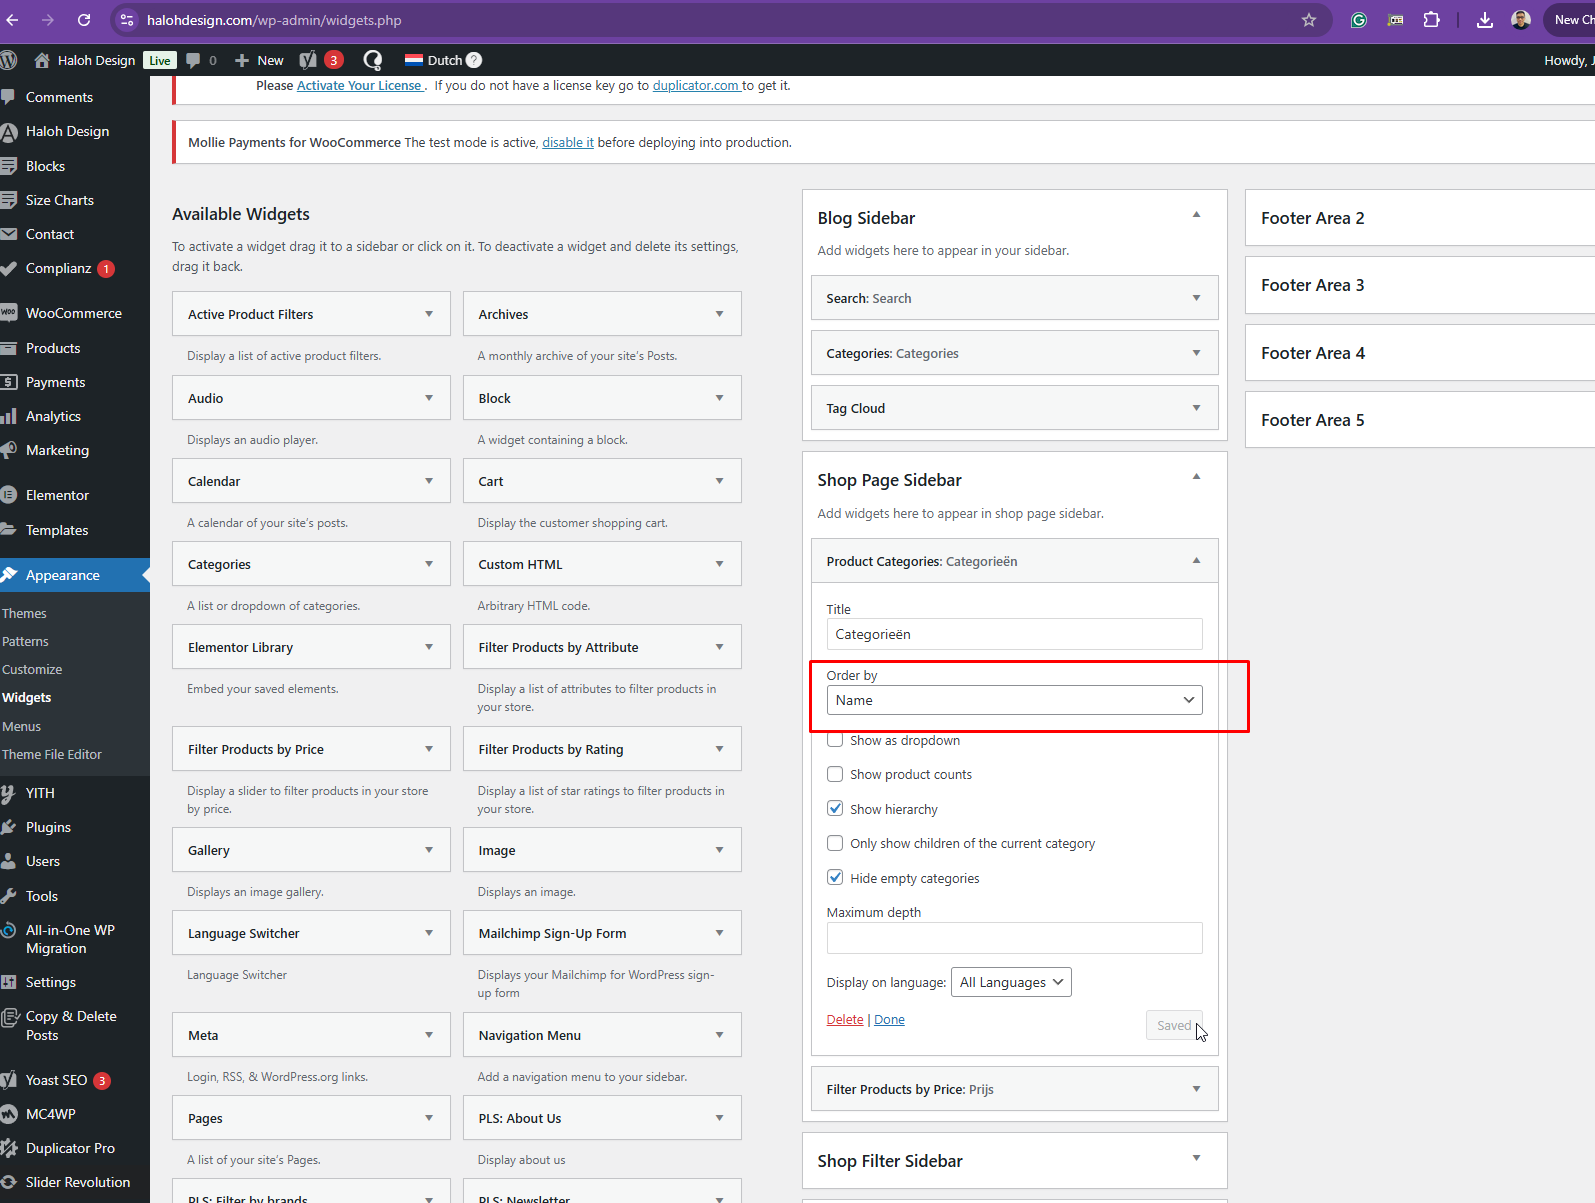Open Plugins in sidebar

[x=48, y=827]
